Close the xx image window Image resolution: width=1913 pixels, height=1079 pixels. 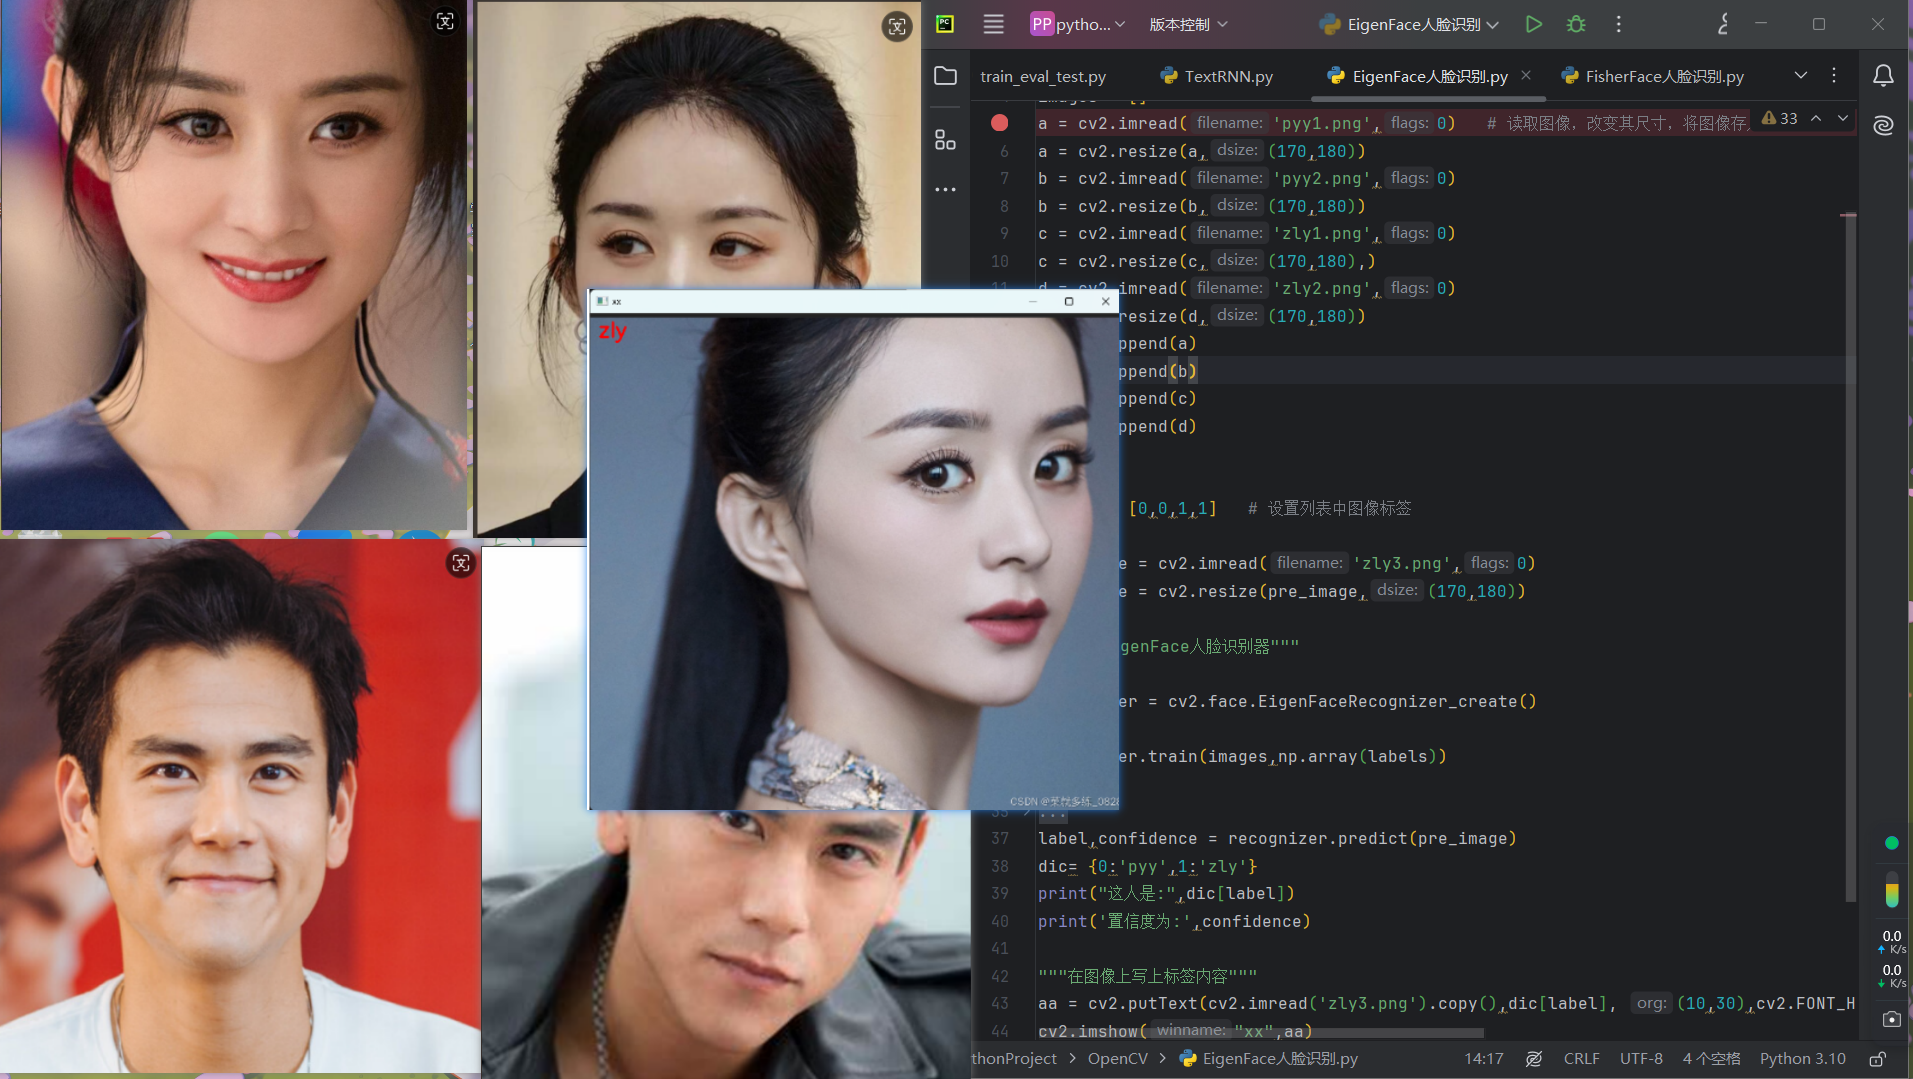click(1105, 301)
